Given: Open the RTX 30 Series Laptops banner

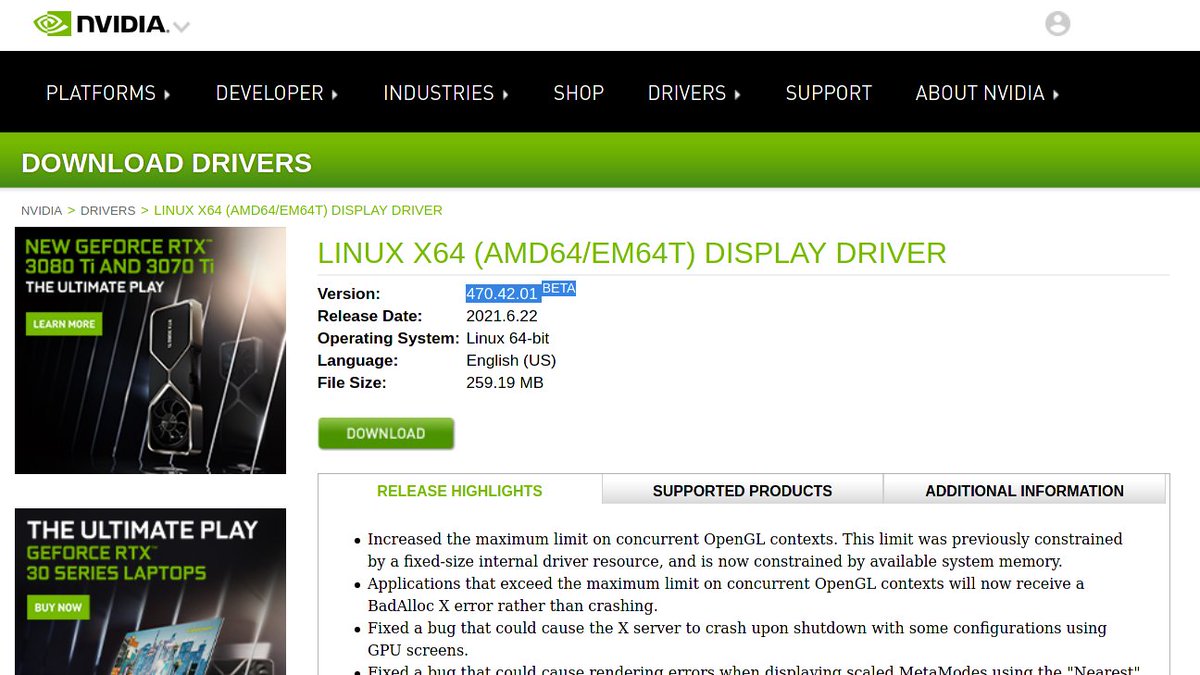Looking at the screenshot, I should click(150, 591).
